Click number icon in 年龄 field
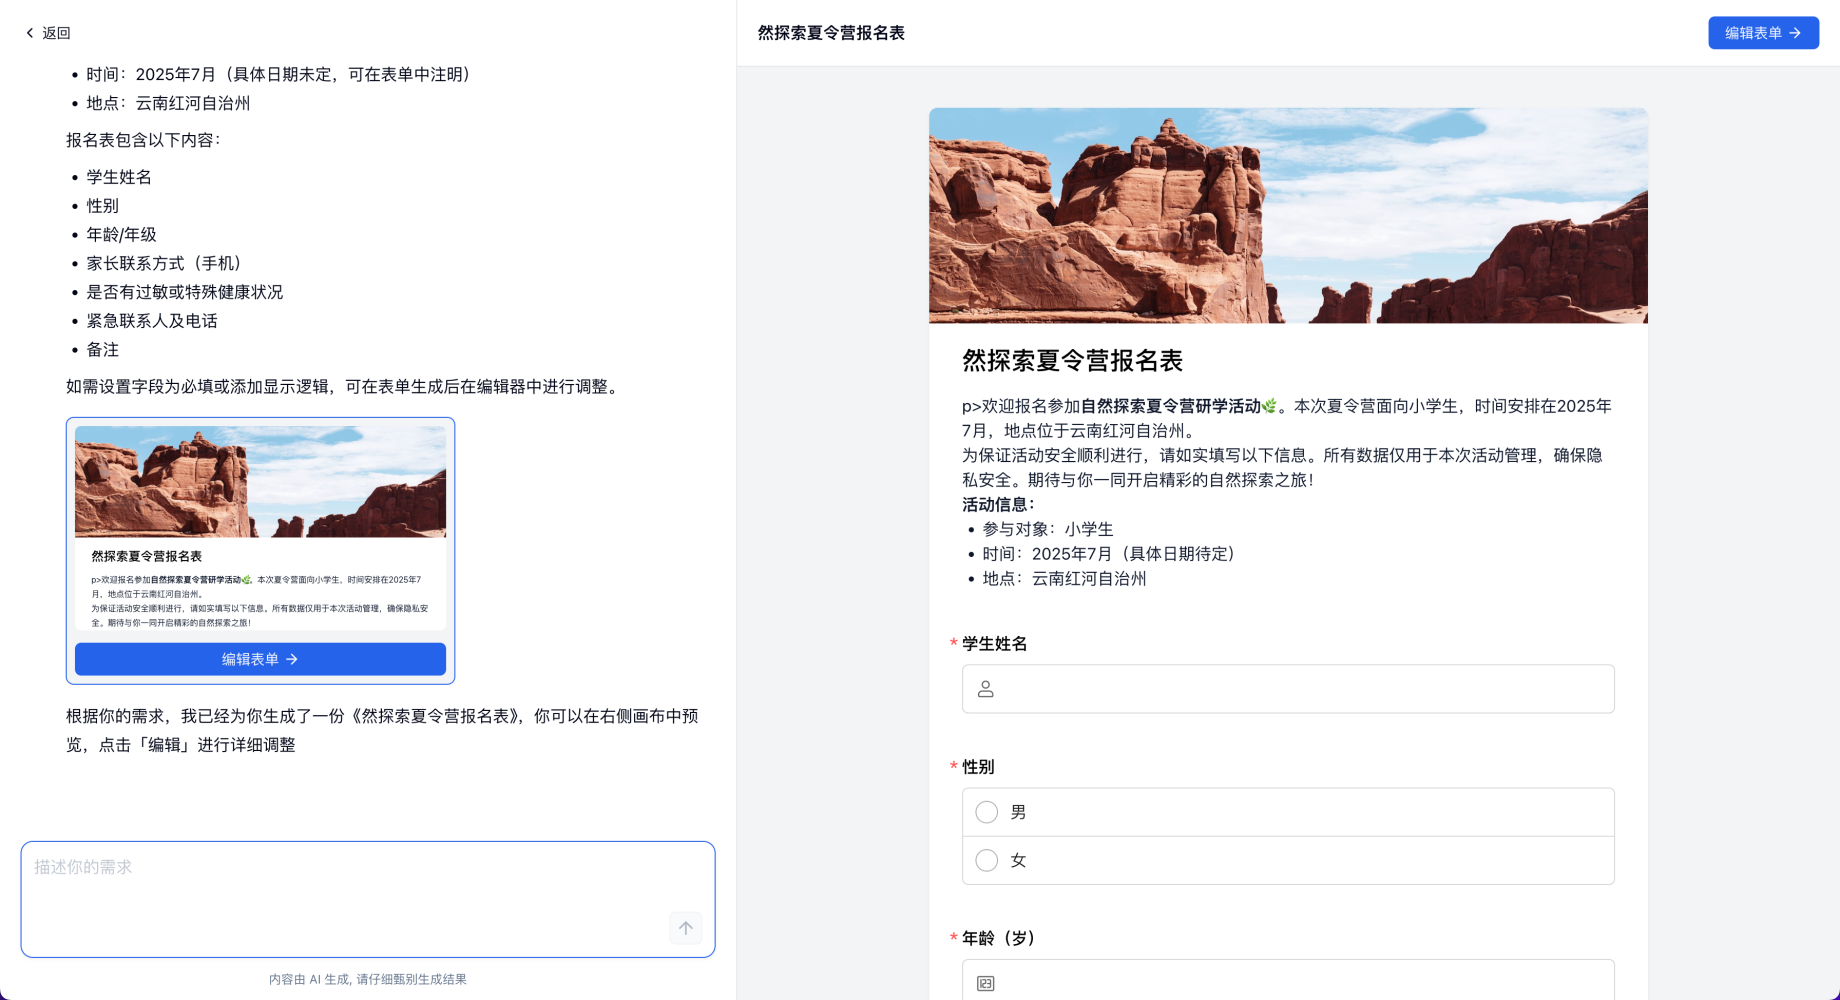Screen dimensions: 1840x1000 click(x=986, y=983)
